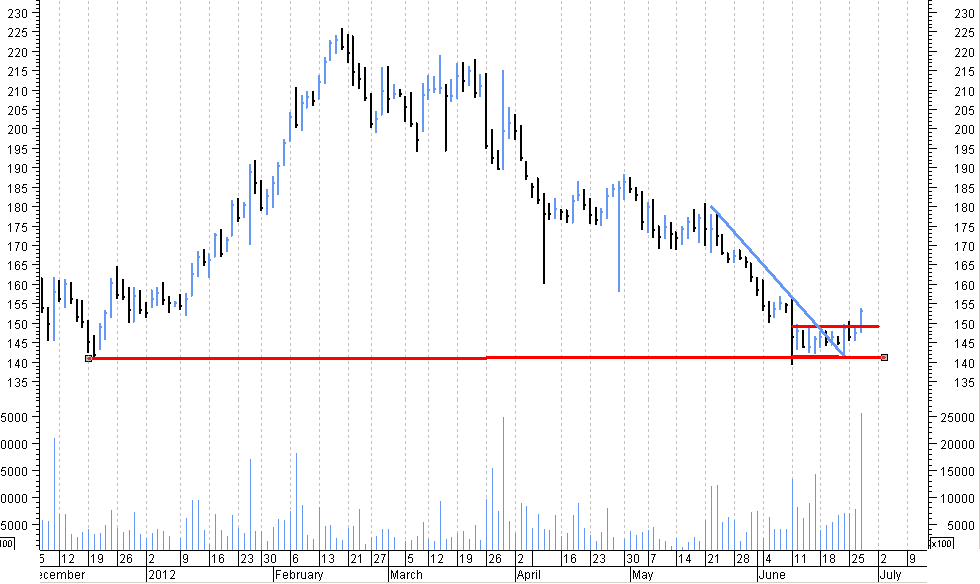Image resolution: width=980 pixels, height=584 pixels.
Task: Click the 'June' month label
Action: (x=771, y=575)
